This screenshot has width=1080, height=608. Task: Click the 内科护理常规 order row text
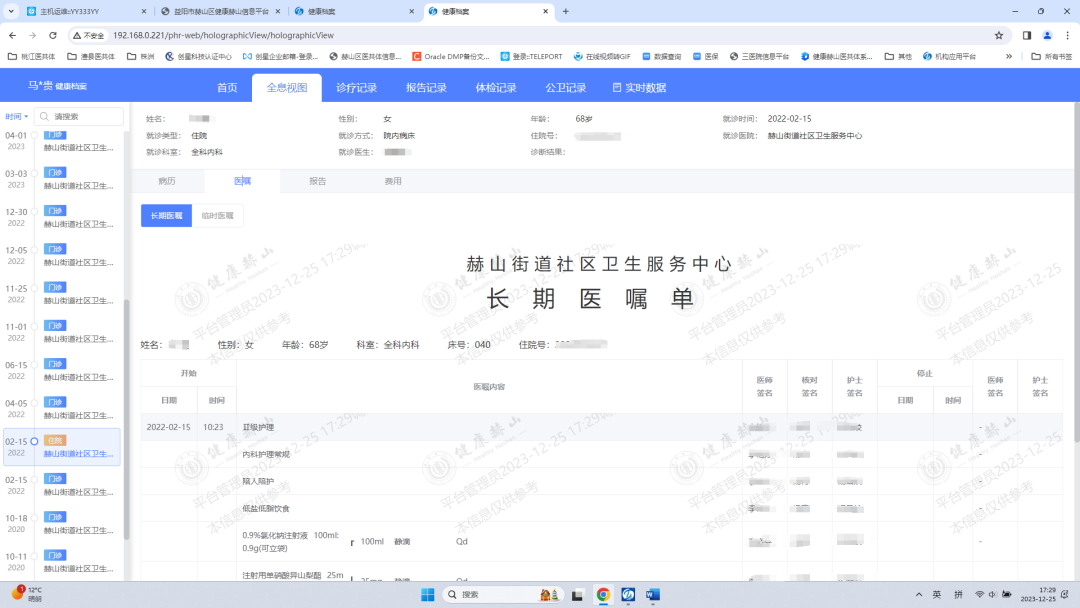point(267,454)
